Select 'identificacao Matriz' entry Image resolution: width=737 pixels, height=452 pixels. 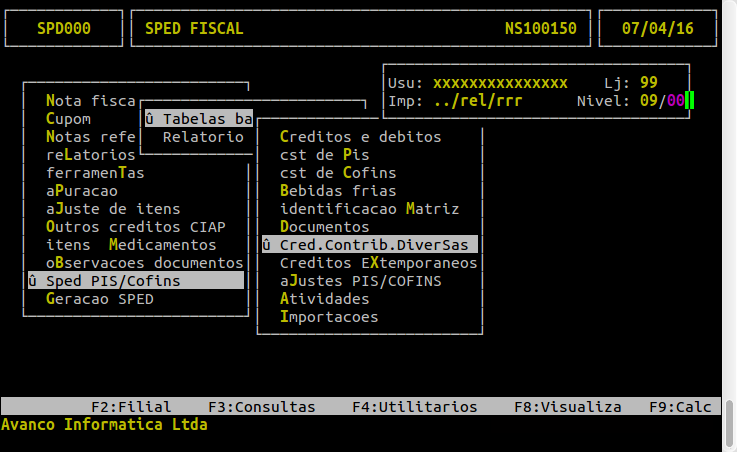point(369,209)
